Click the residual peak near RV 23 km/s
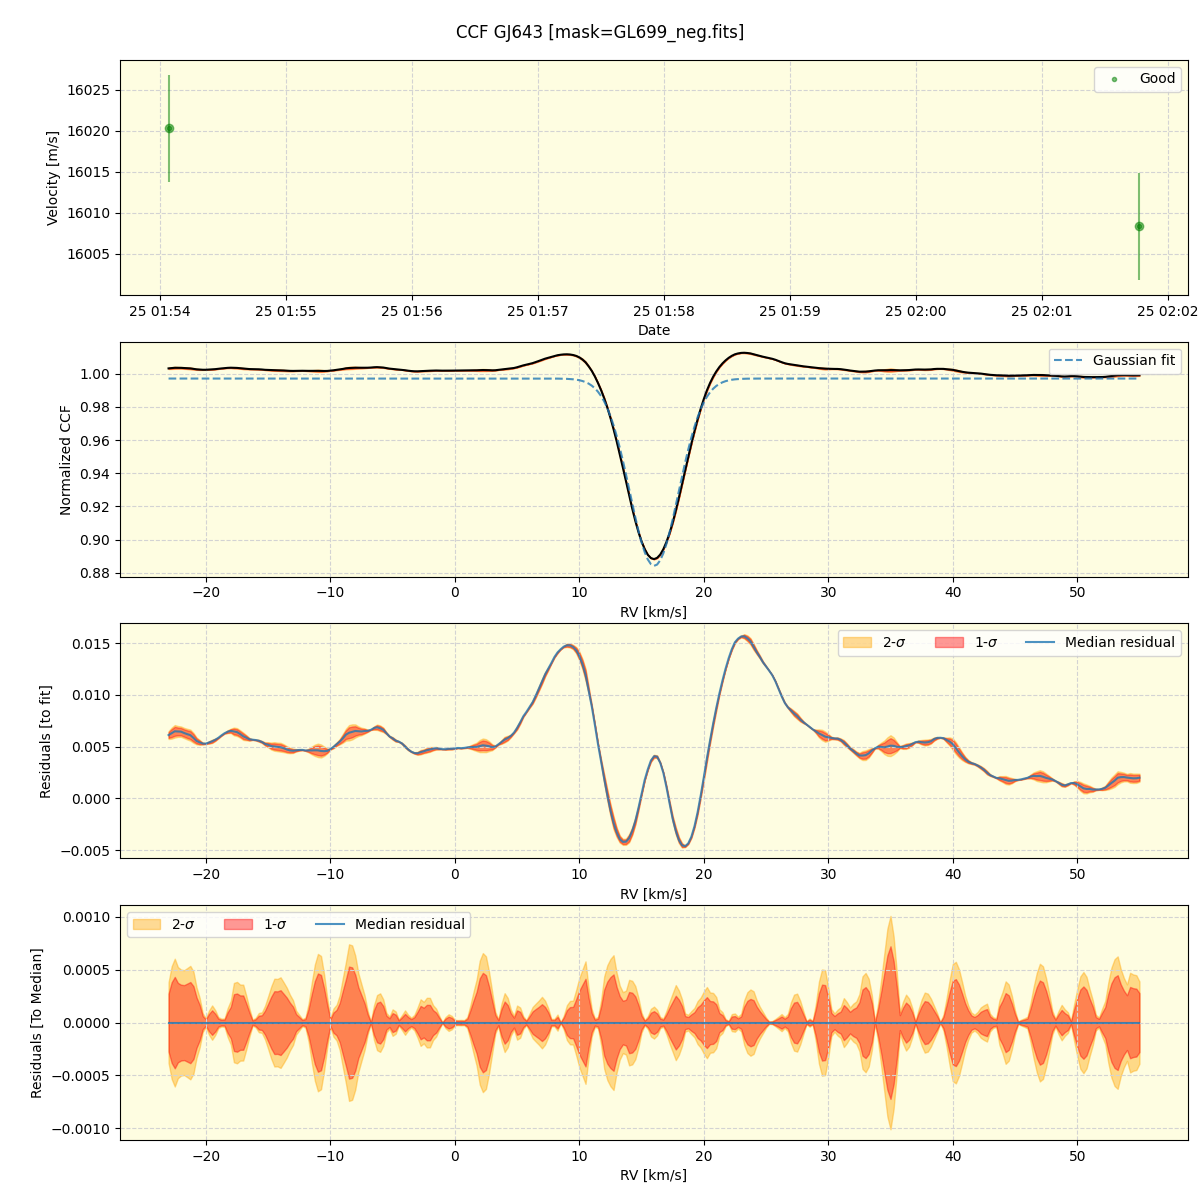This screenshot has height=1200, width=1200. point(743,637)
